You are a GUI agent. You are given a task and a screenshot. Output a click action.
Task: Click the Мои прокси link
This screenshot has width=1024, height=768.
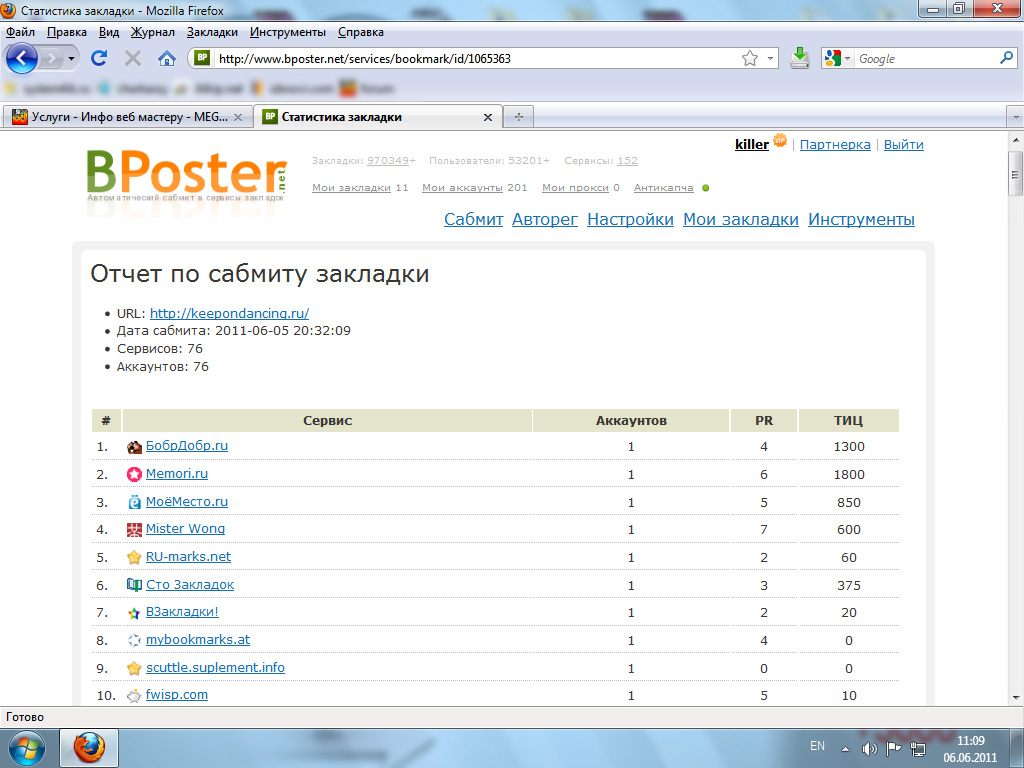point(575,187)
